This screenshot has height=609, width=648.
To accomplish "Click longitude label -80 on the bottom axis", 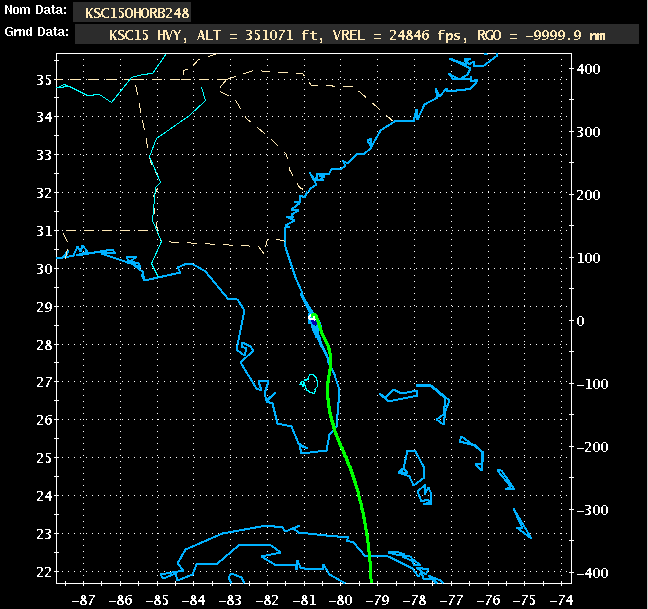I will pos(341,600).
